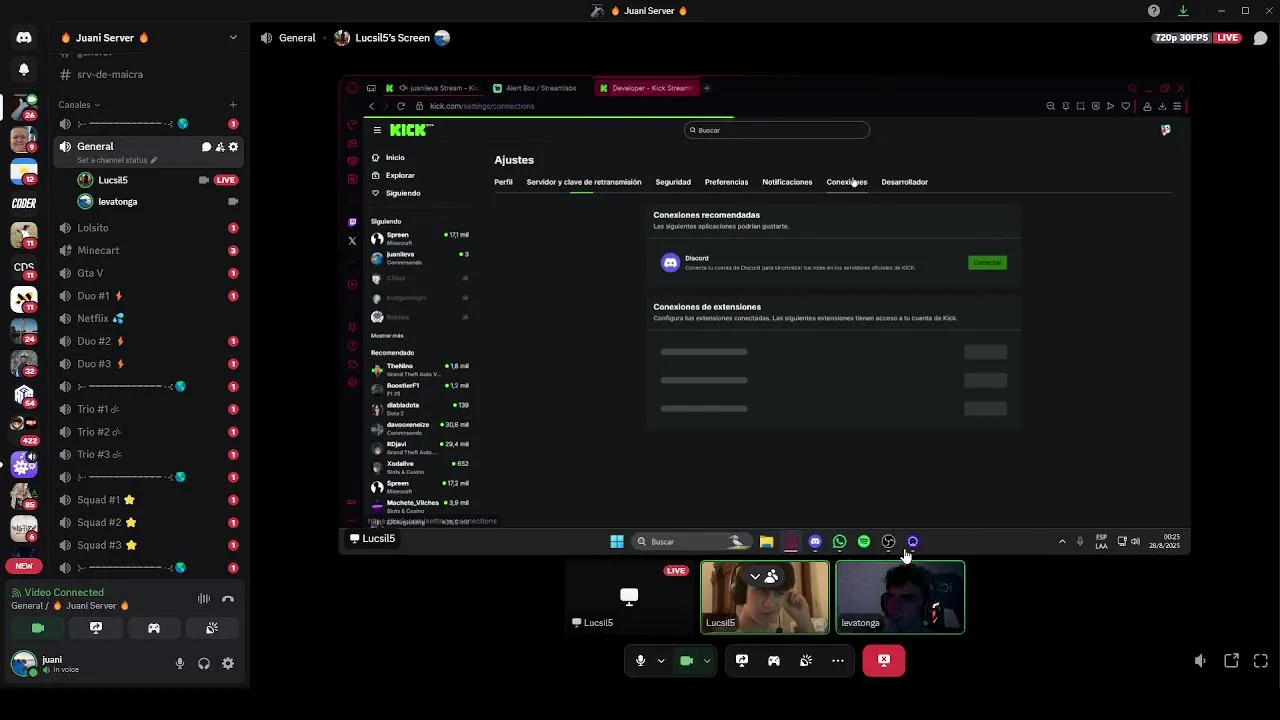Open srv-de-maicra text channel
The width and height of the screenshot is (1280, 720).
(x=110, y=74)
